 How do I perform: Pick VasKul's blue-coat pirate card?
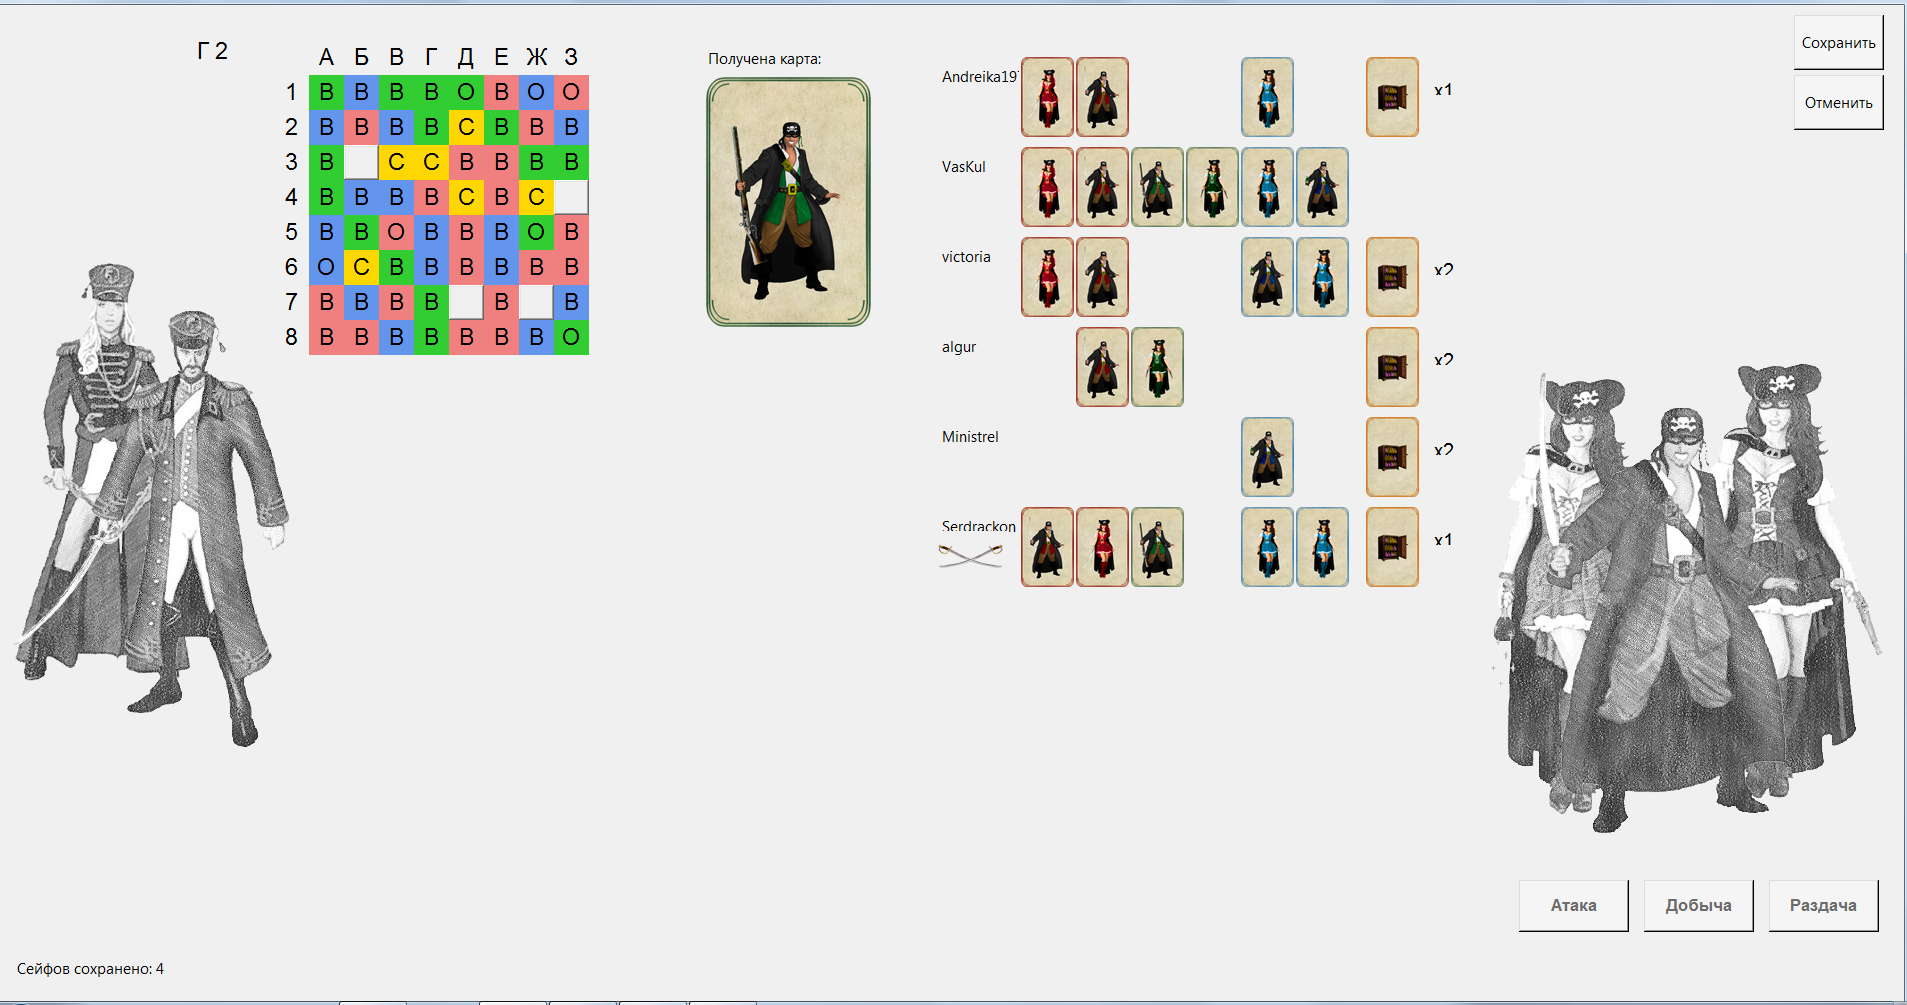click(1322, 187)
